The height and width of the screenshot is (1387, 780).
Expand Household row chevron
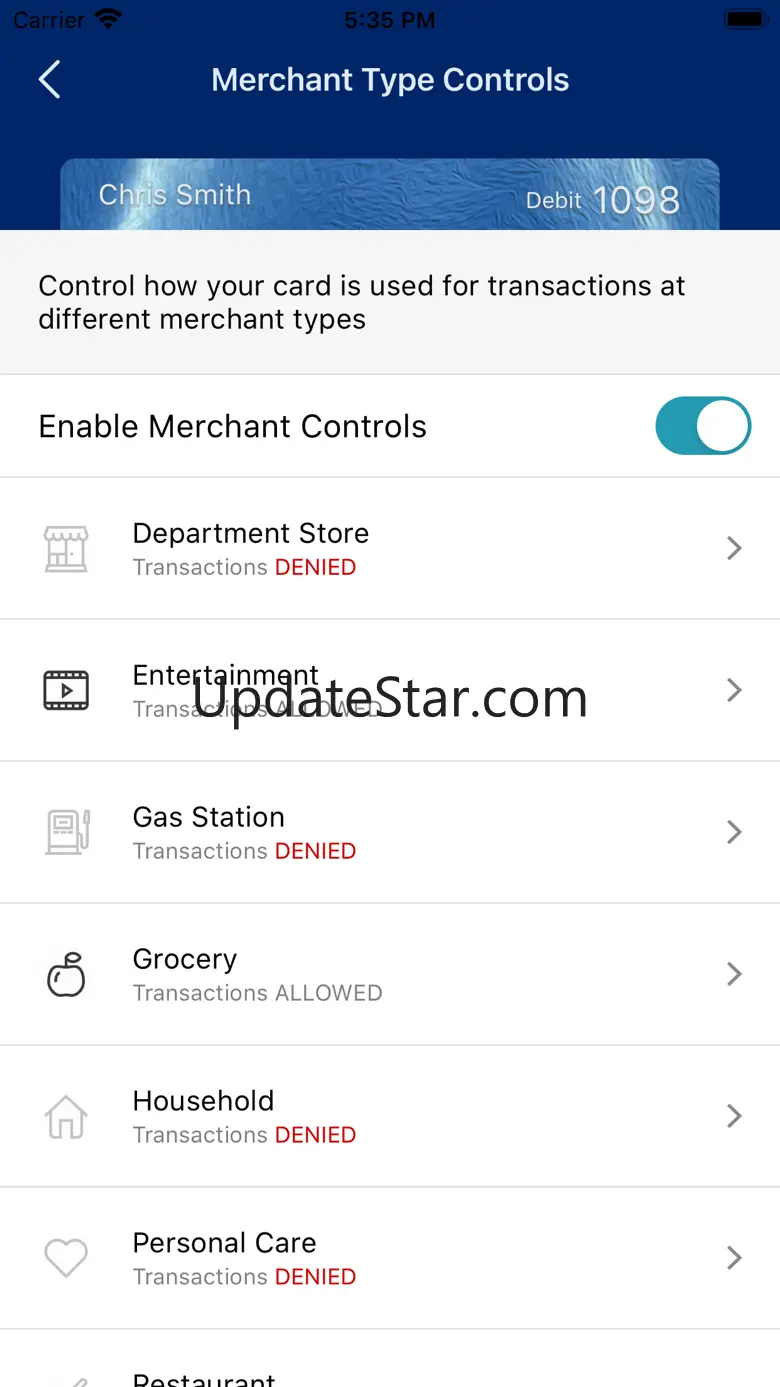click(x=734, y=1116)
